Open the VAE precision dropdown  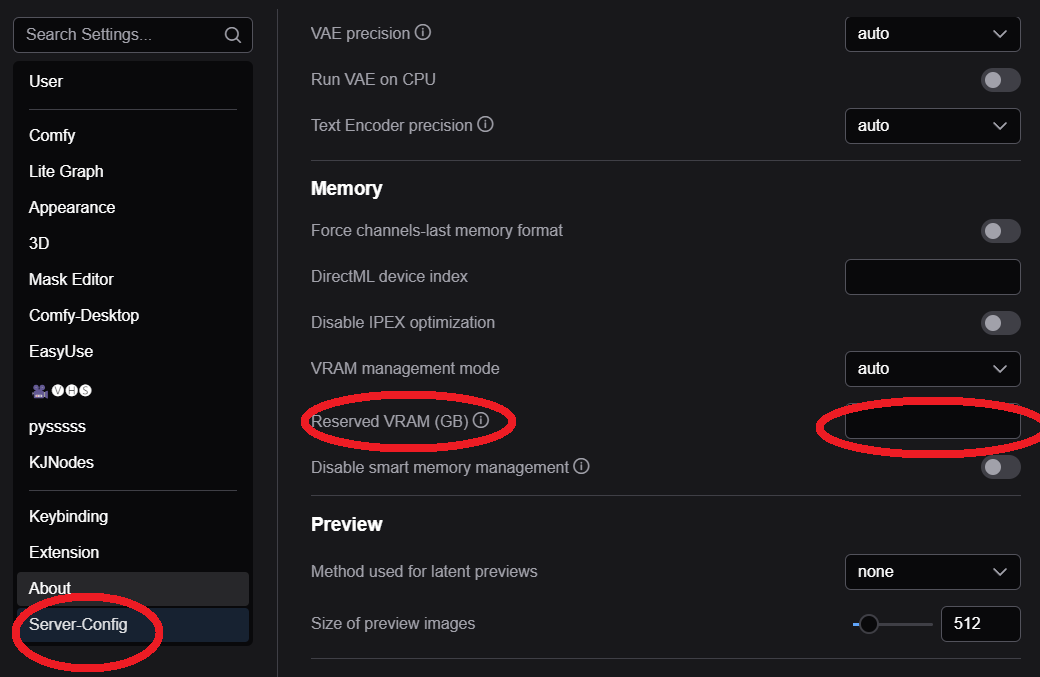[x=932, y=34]
